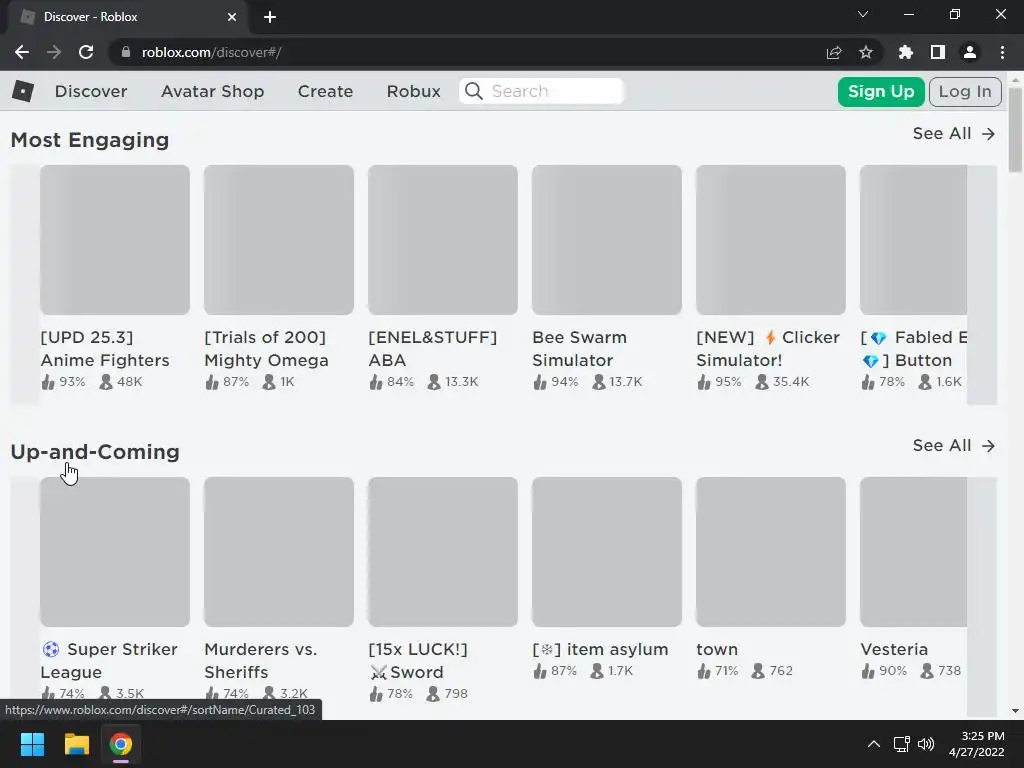This screenshot has height=768, width=1024.
Task: Open a new browser tab
Action: tap(270, 17)
